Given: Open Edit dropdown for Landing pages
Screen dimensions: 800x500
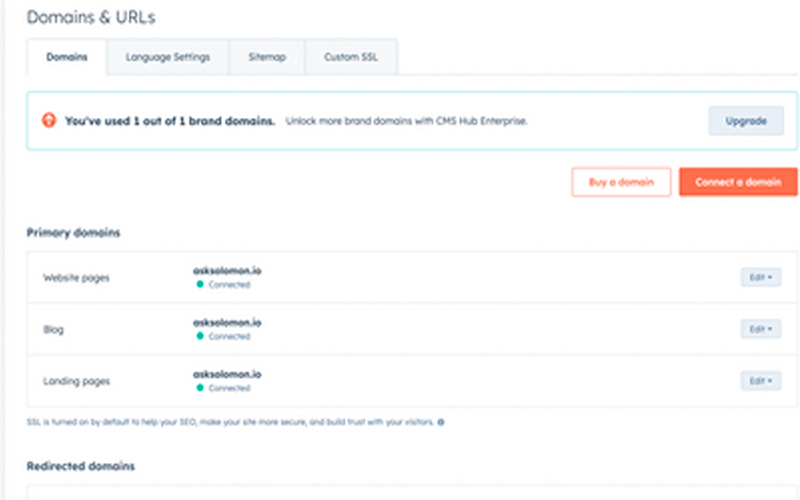Looking at the screenshot, I should (760, 381).
